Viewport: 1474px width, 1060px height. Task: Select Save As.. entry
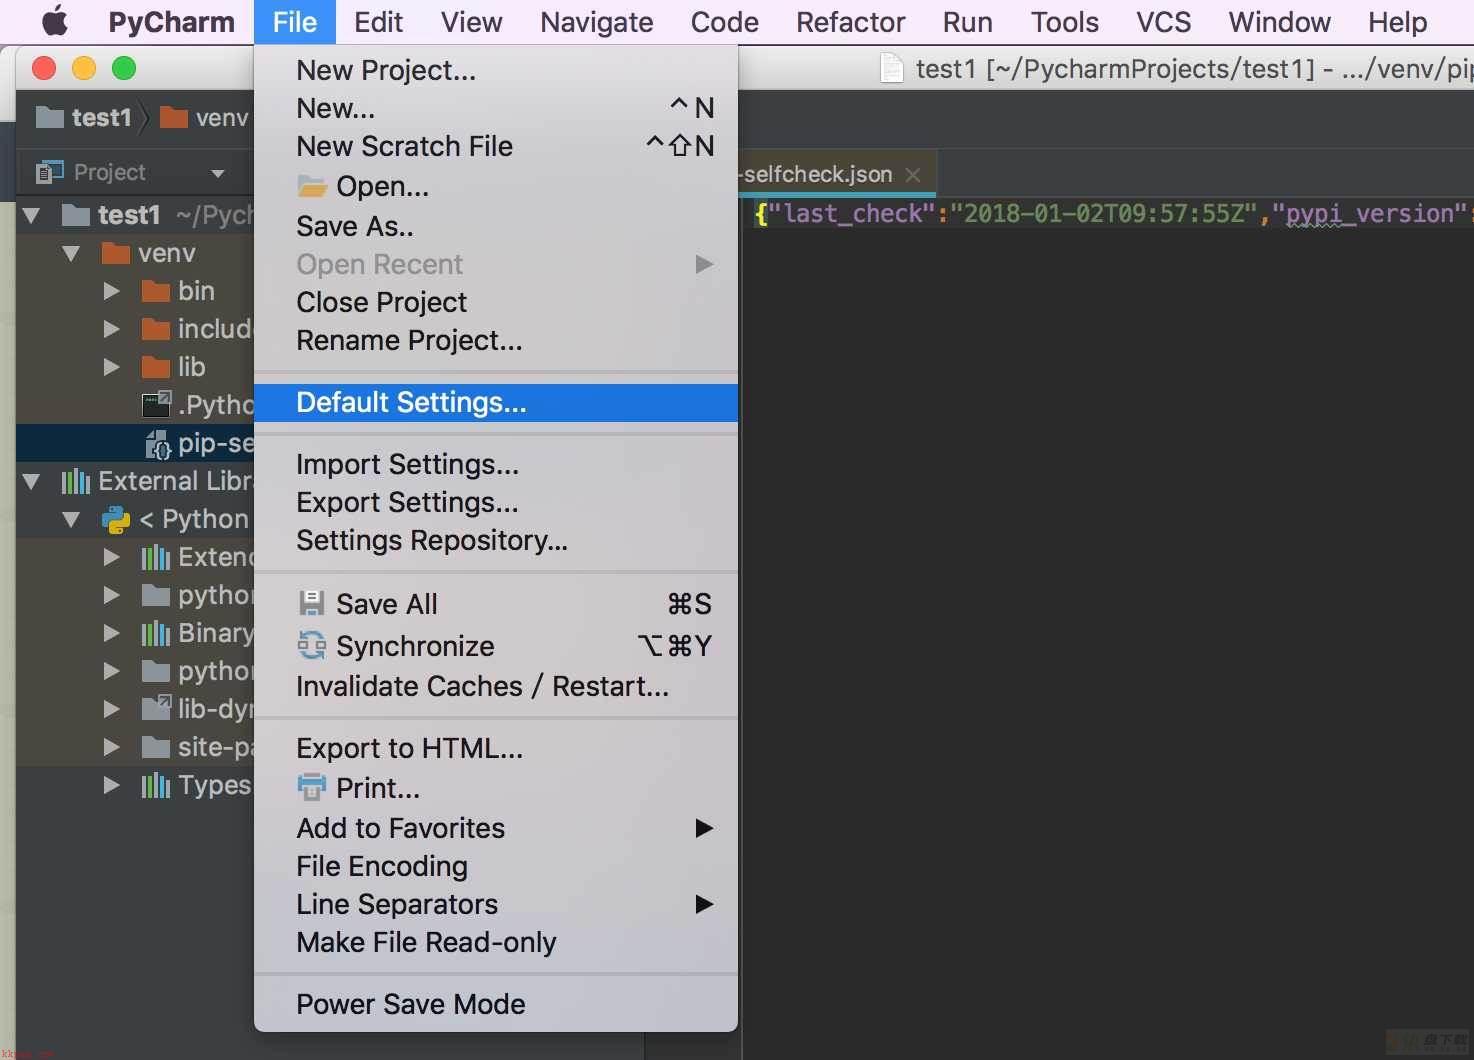click(x=496, y=226)
